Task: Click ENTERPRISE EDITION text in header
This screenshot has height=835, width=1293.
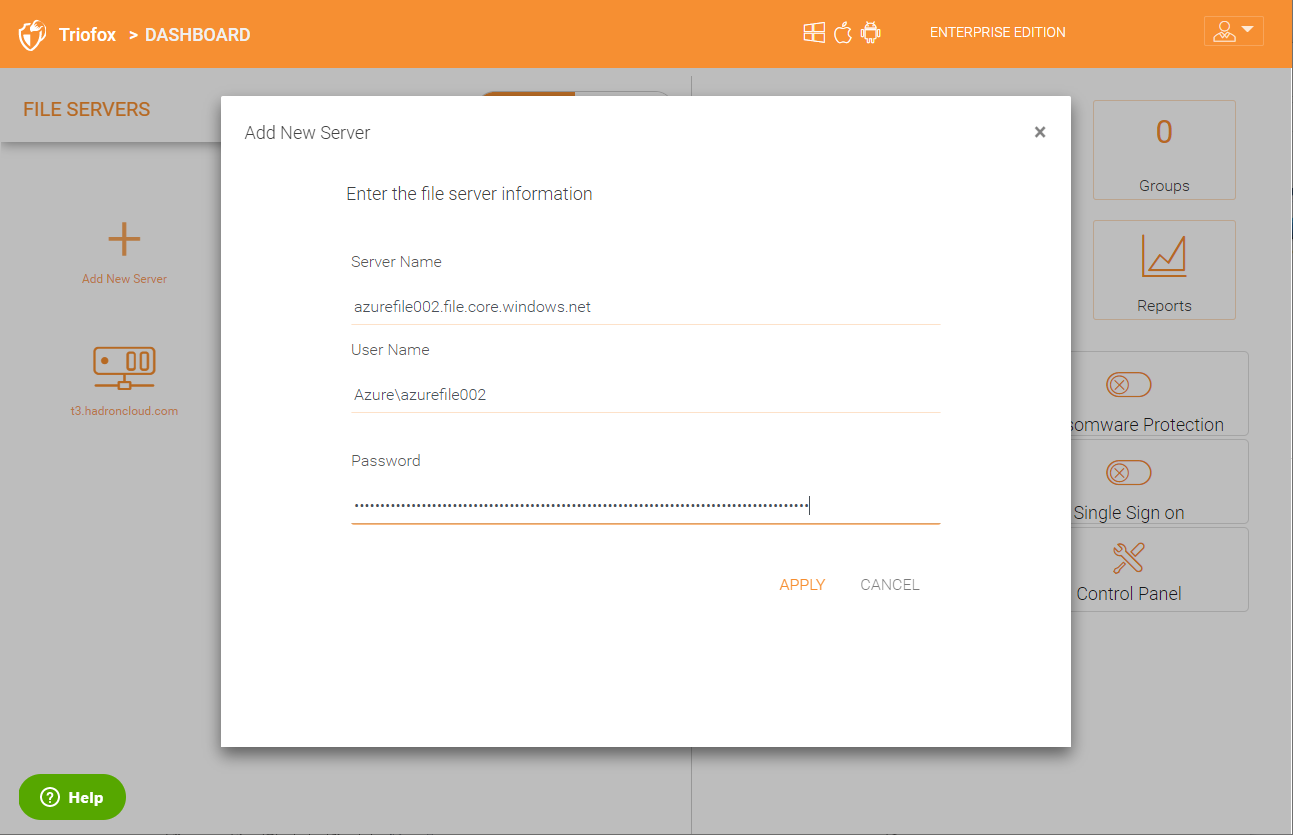Action: click(998, 32)
